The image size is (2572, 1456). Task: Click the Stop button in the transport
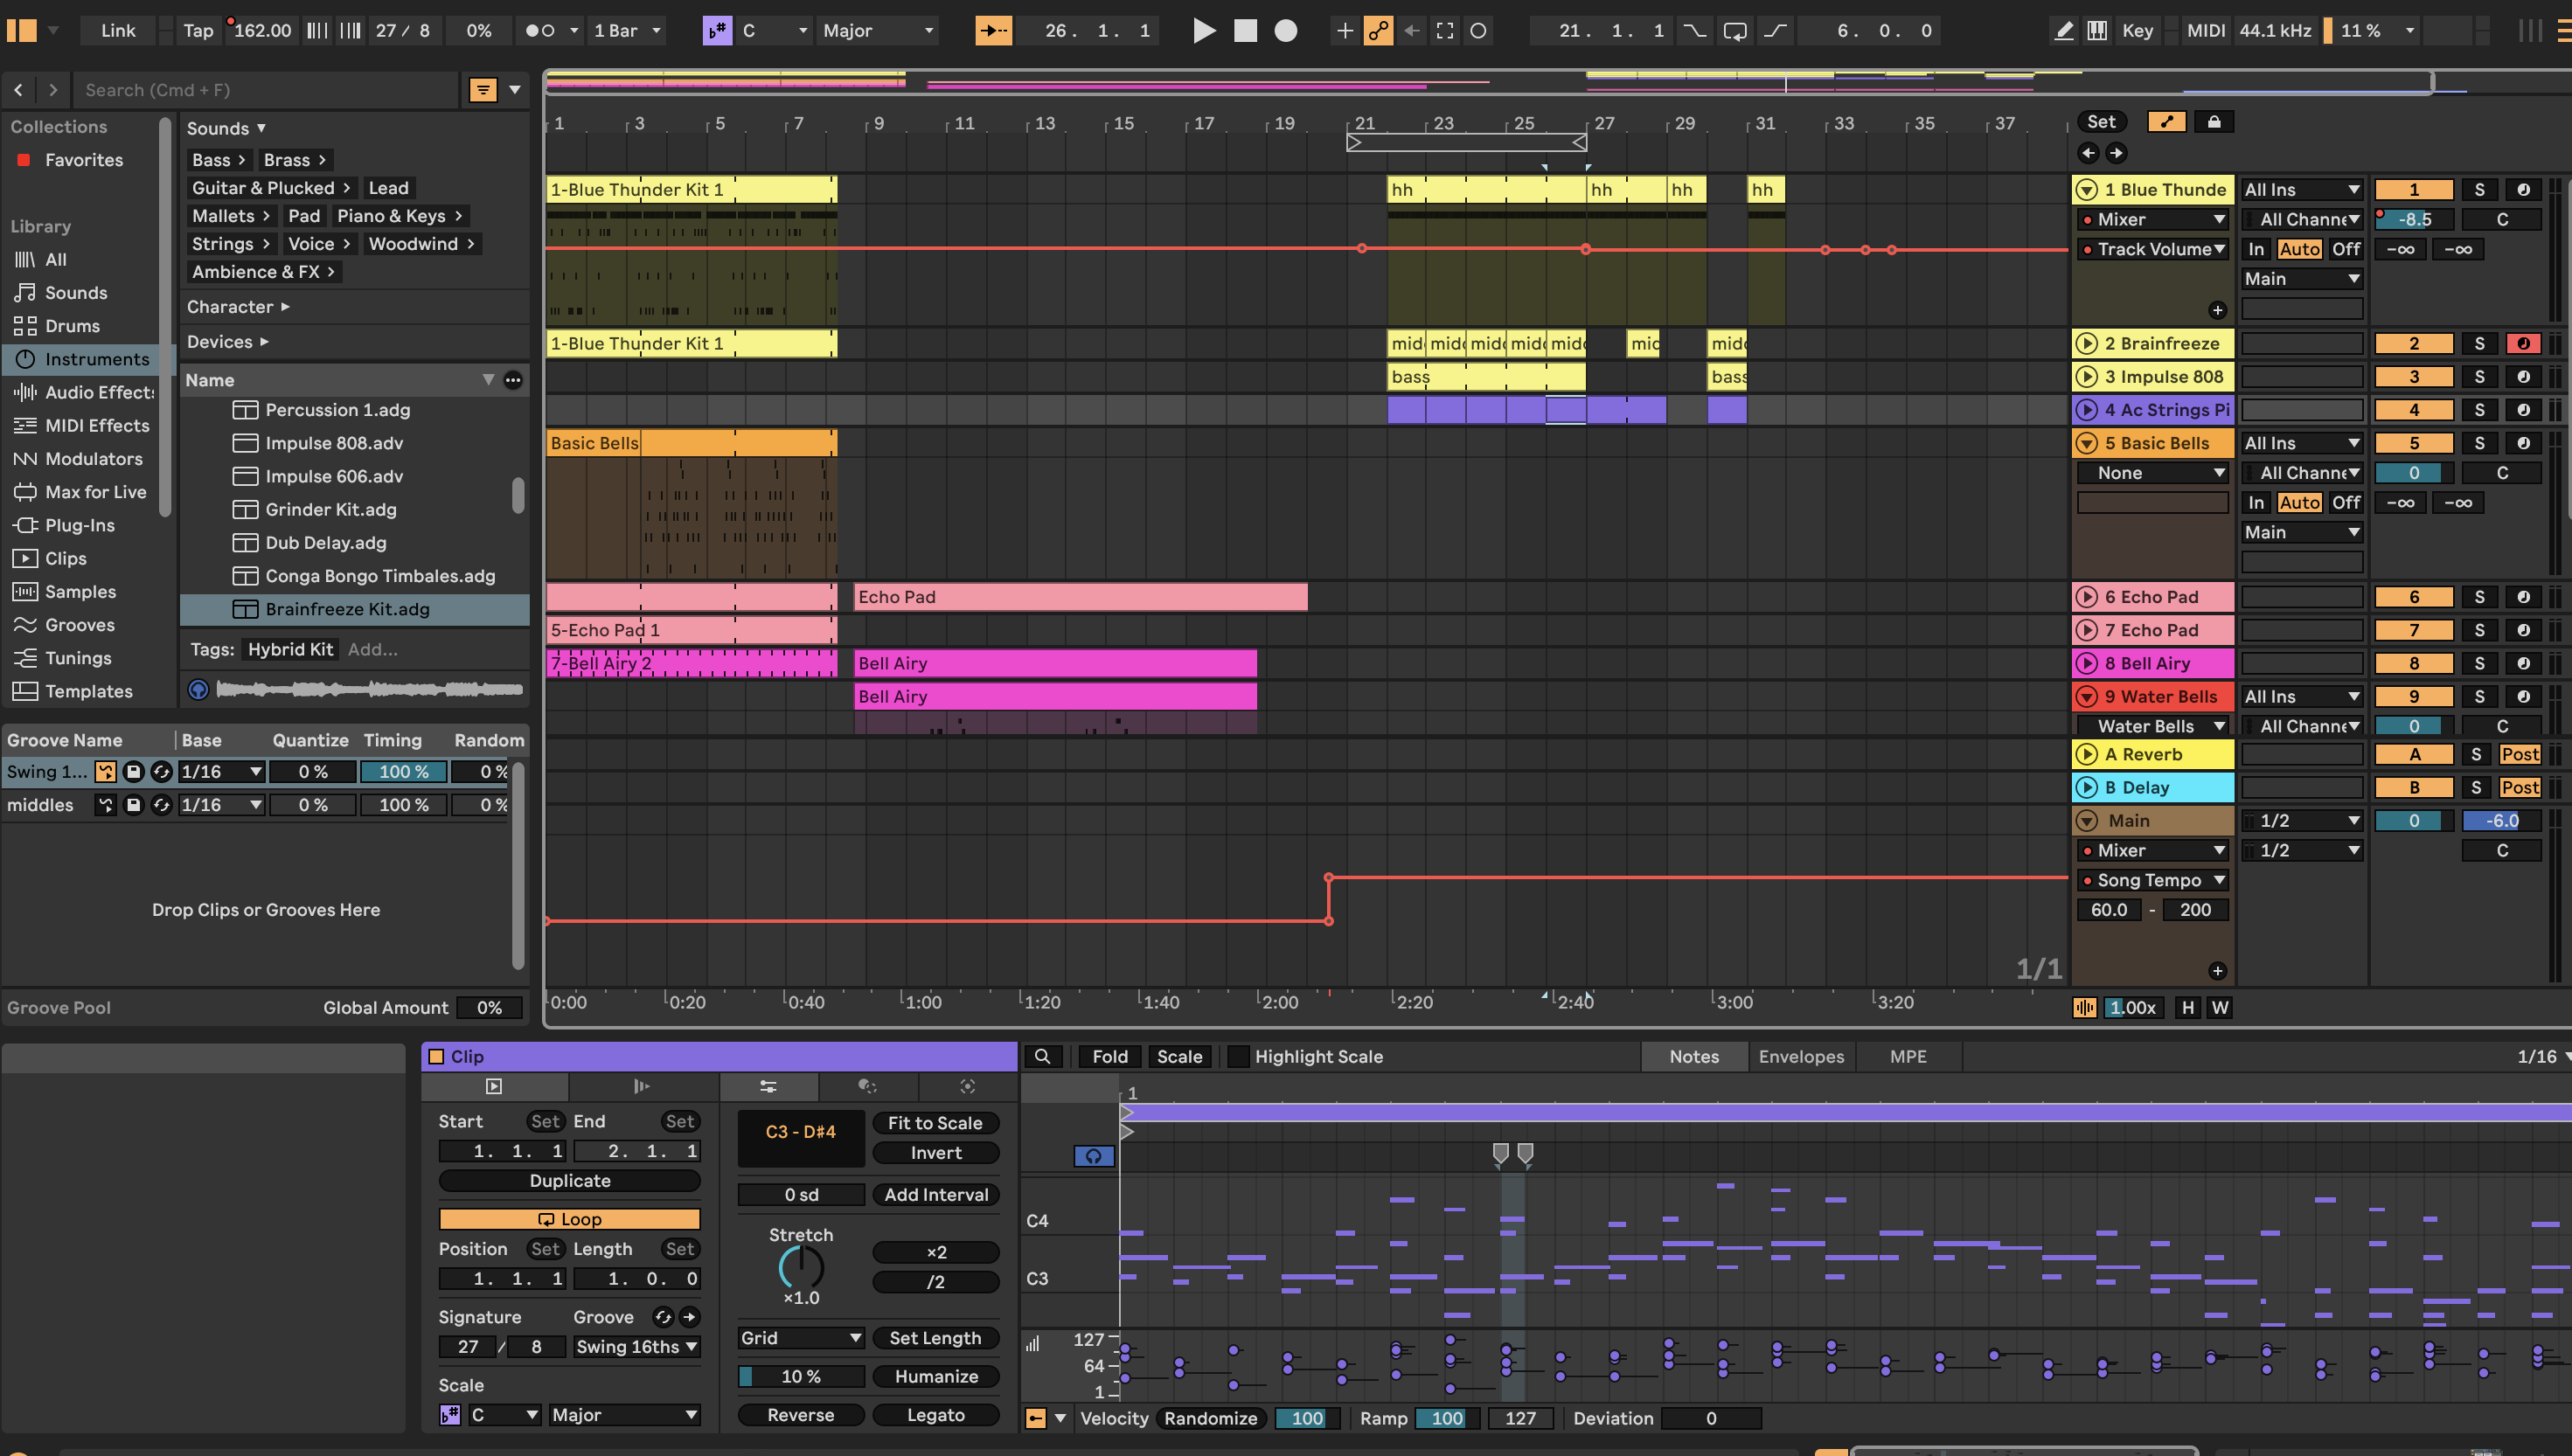click(1245, 31)
